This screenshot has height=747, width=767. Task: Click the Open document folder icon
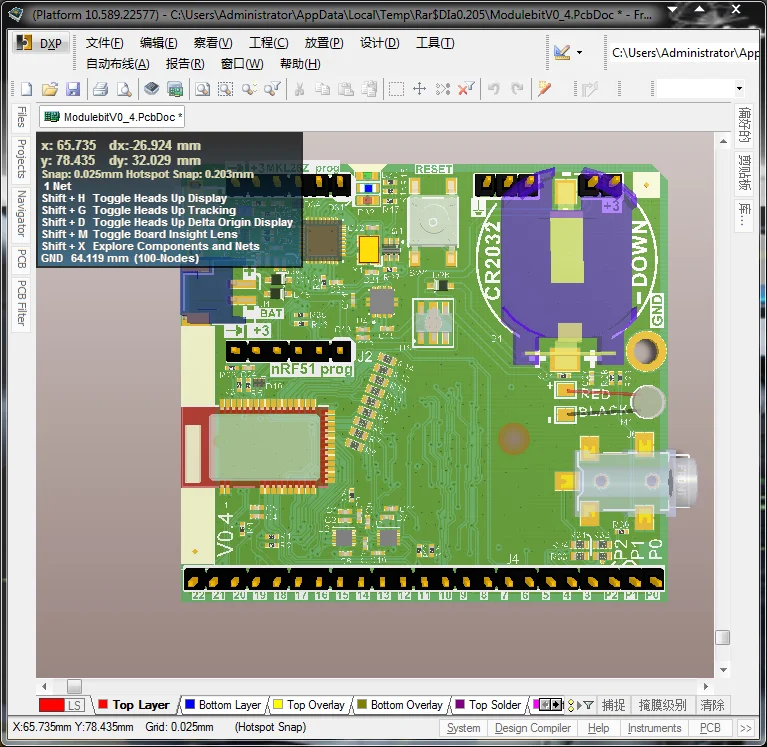(50, 89)
